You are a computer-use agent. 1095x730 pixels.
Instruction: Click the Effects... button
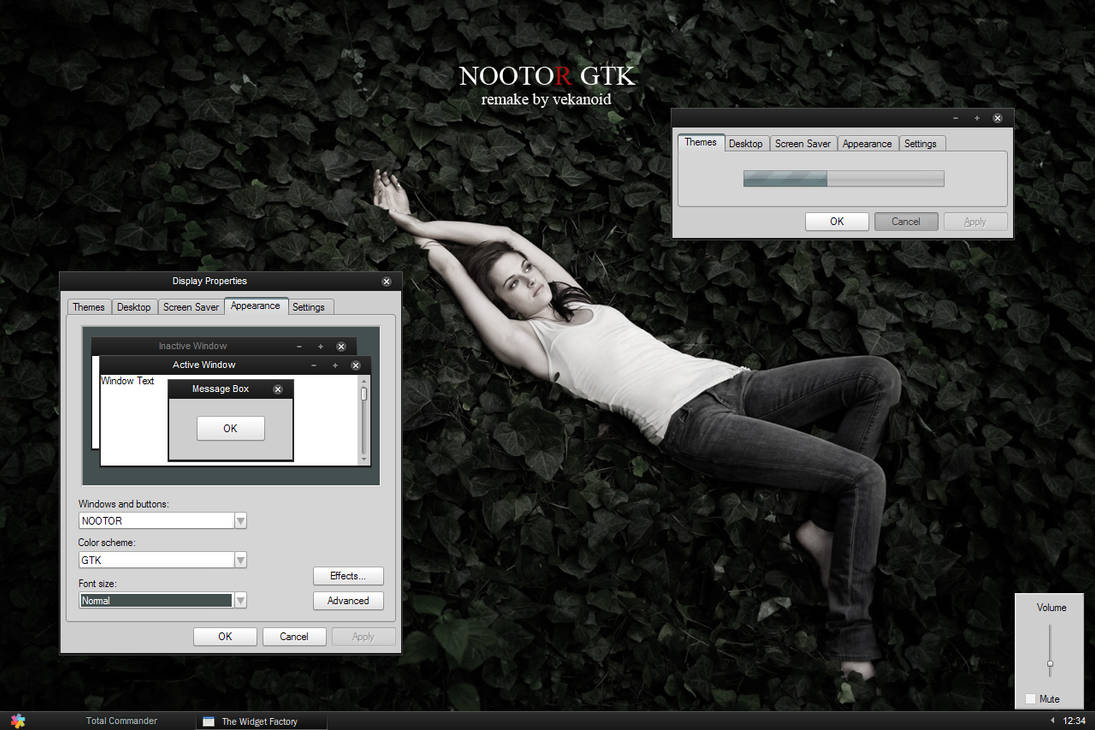click(x=348, y=576)
